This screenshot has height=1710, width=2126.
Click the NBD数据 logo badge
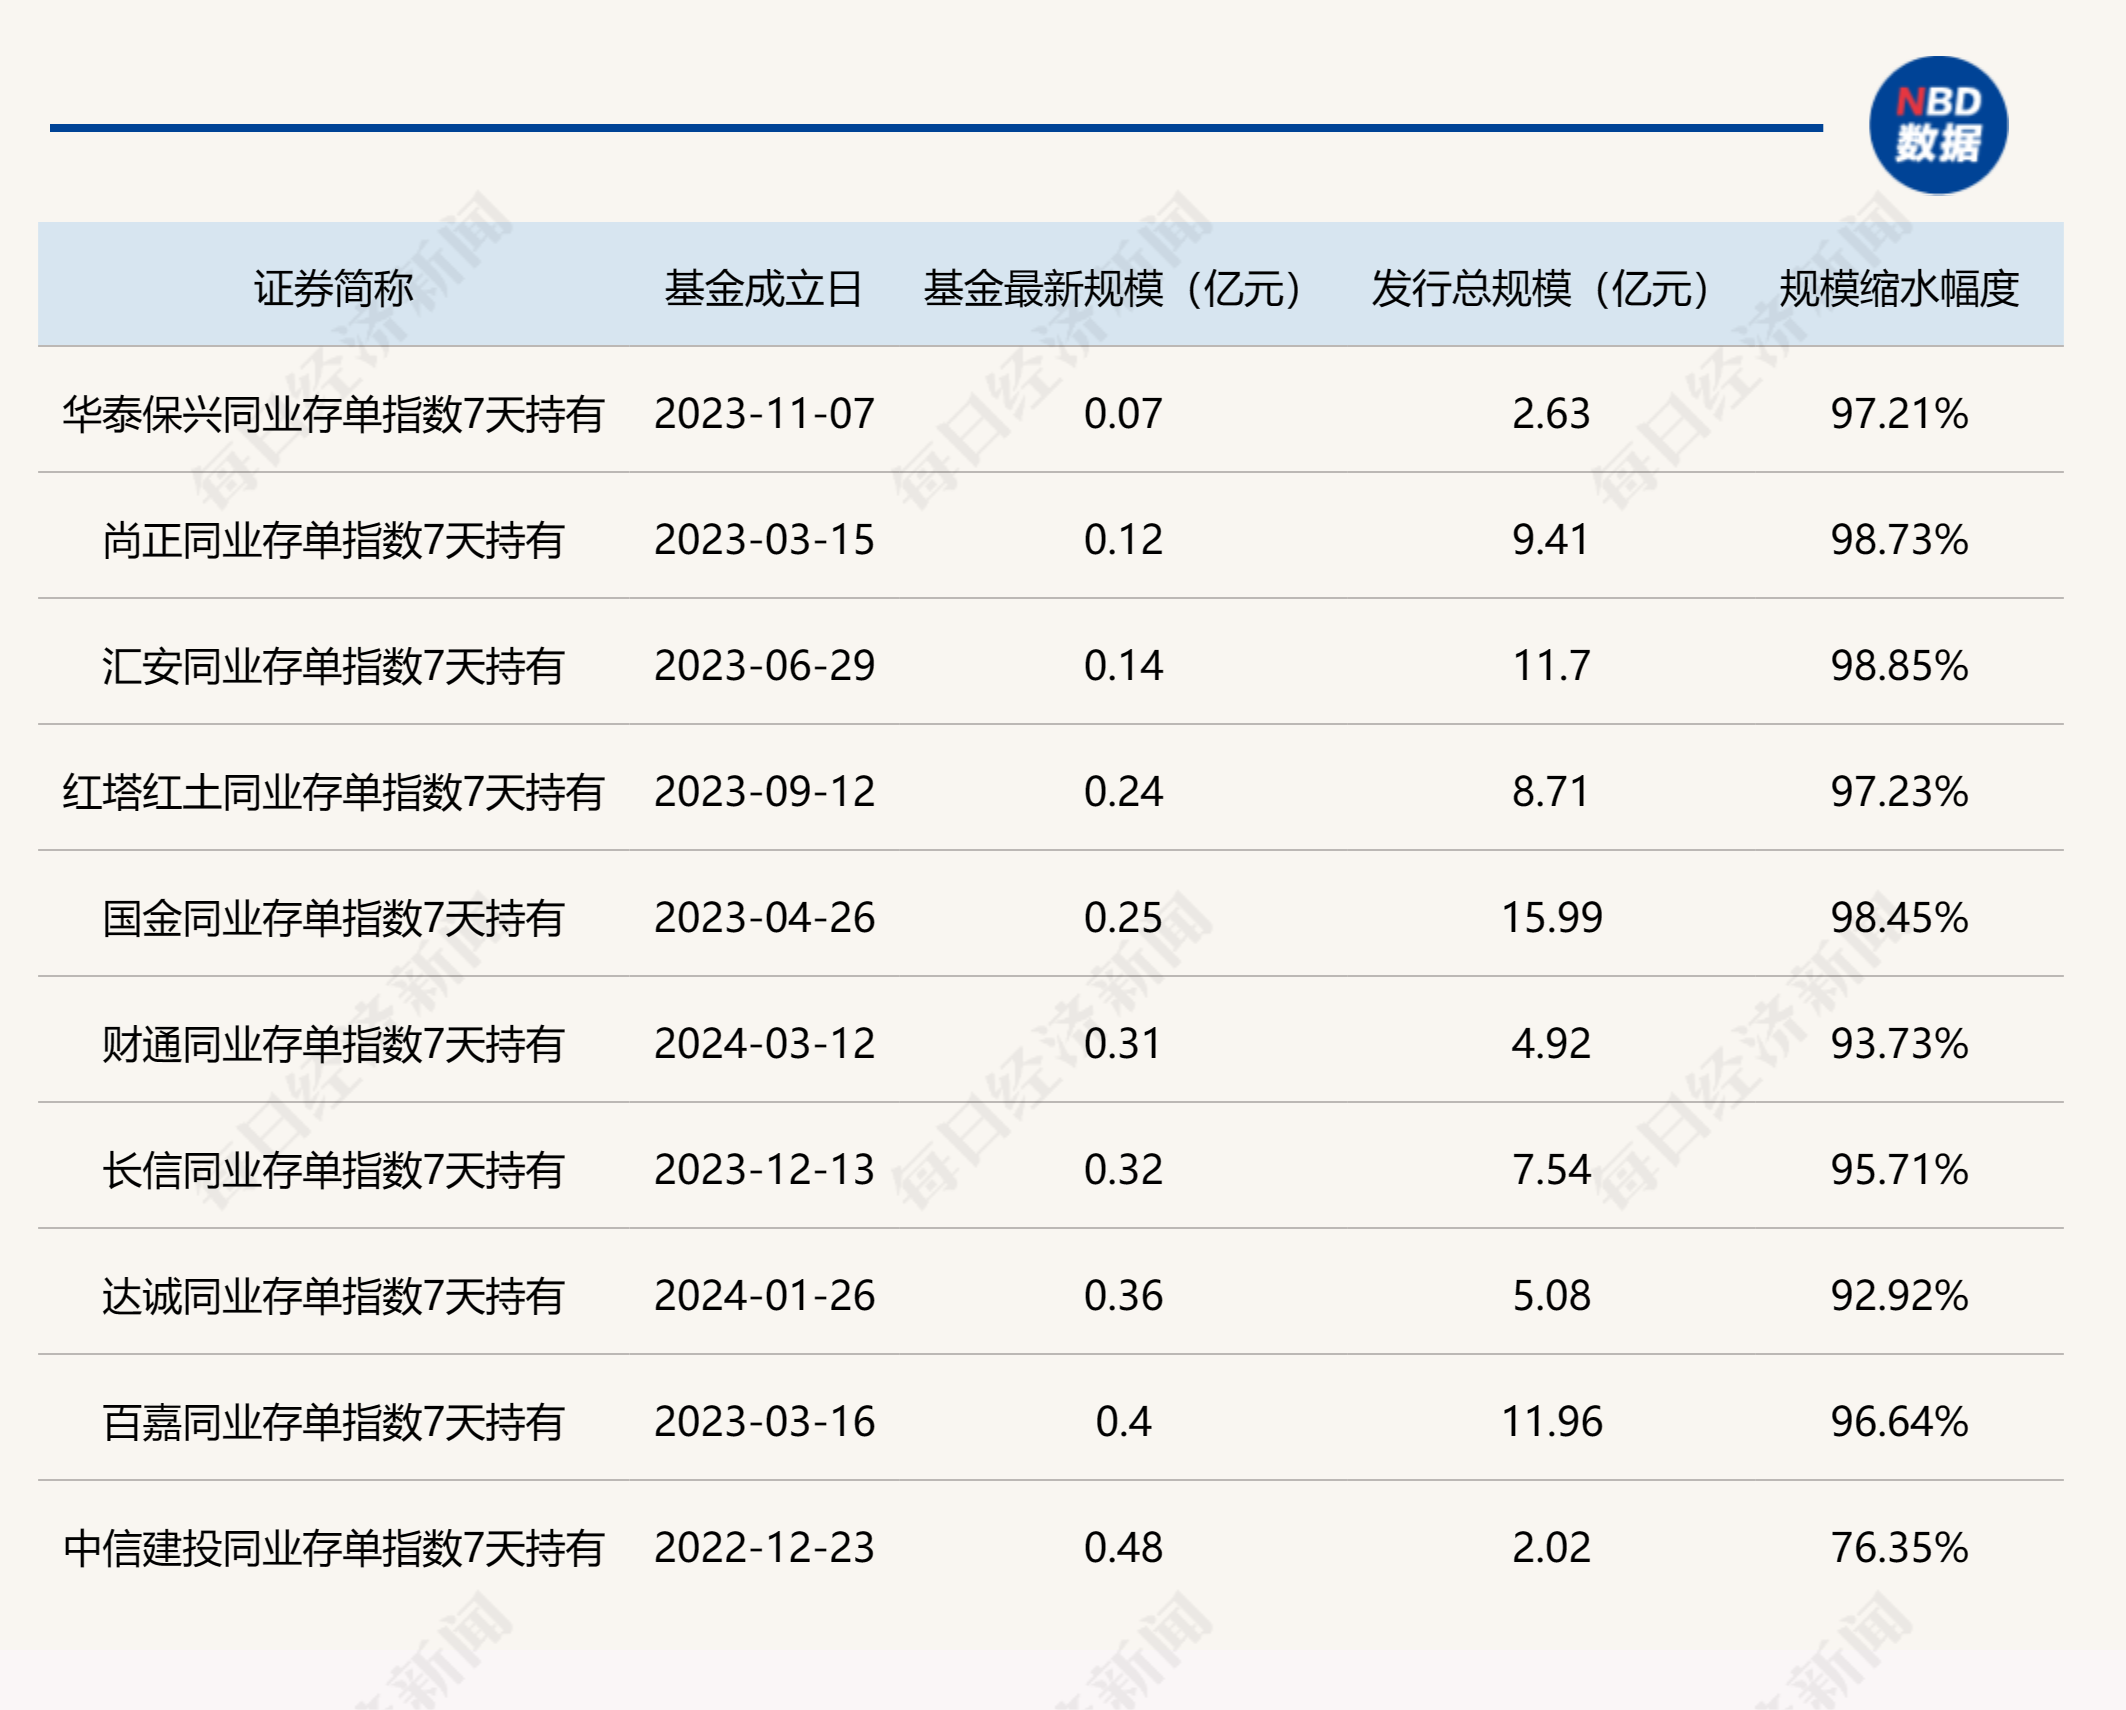[x=1937, y=125]
